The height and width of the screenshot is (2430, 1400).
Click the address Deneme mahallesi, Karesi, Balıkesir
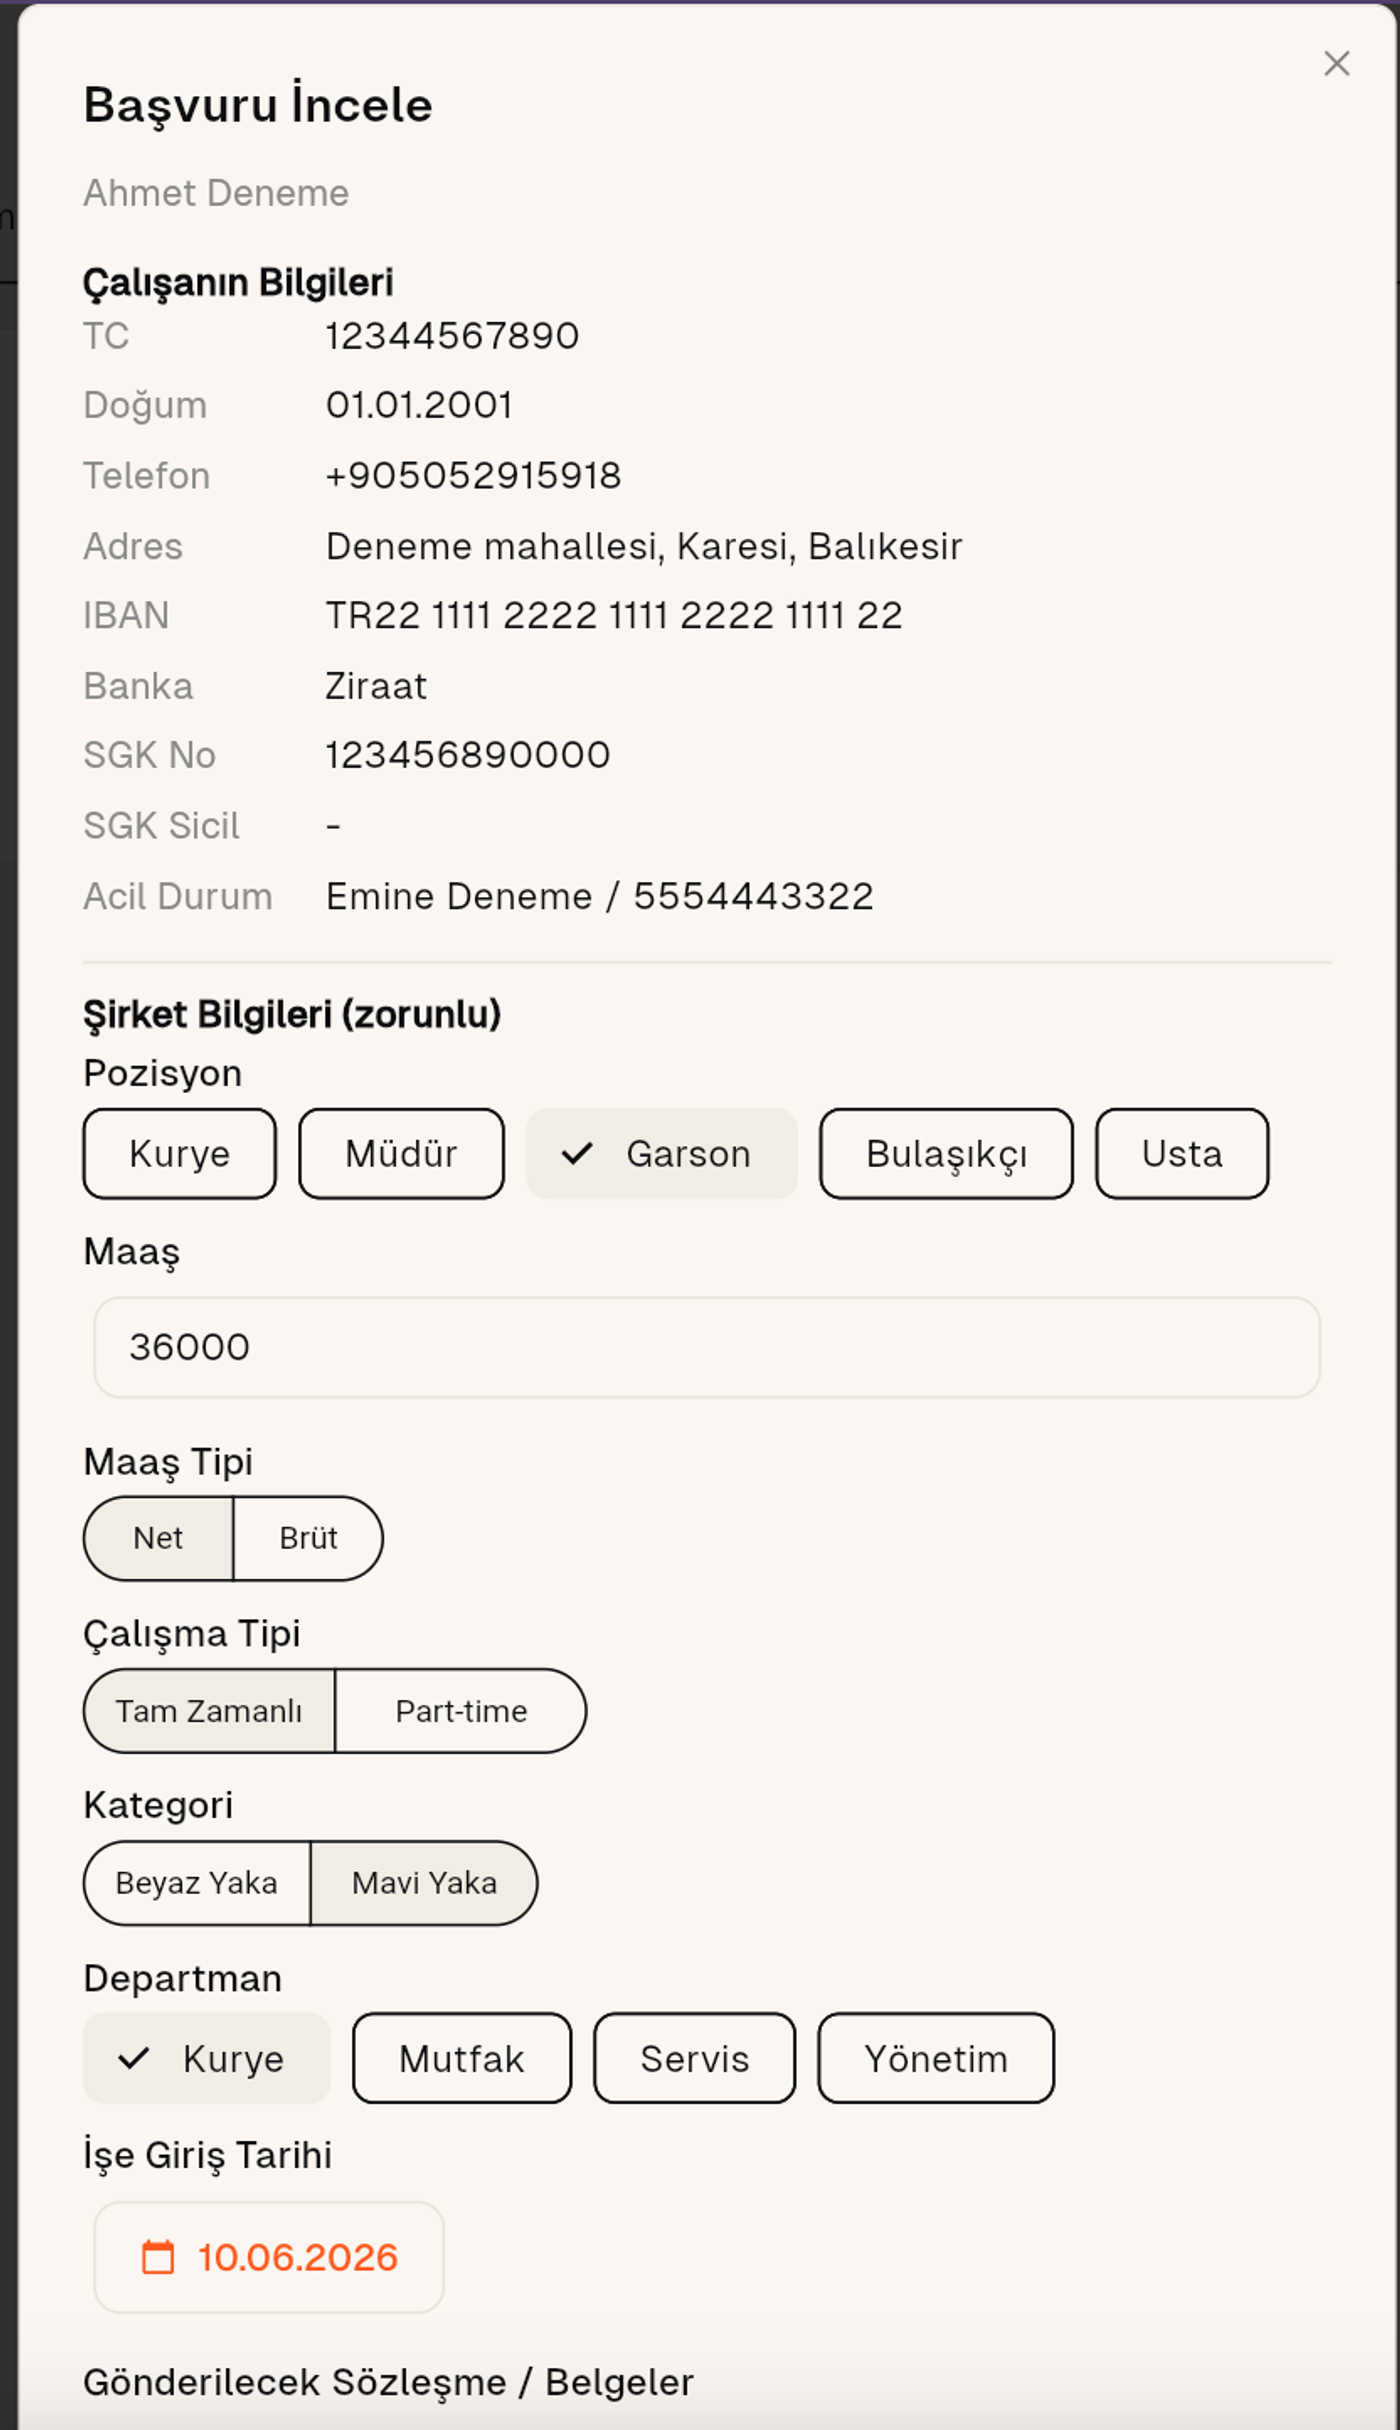click(x=644, y=546)
